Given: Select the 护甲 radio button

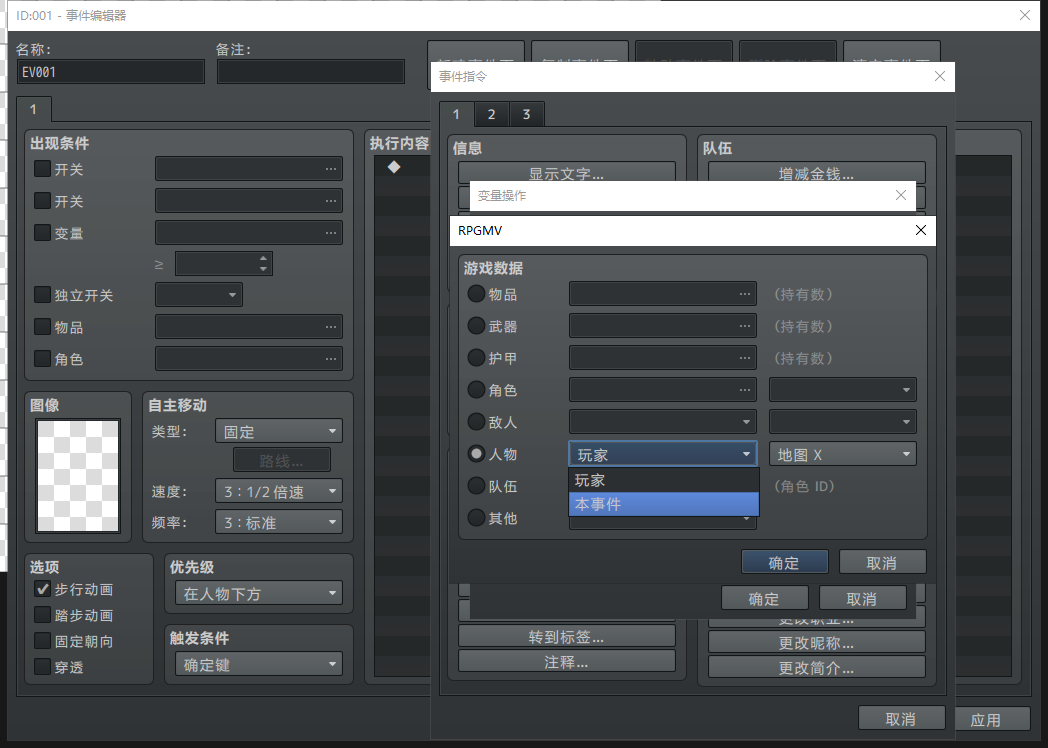Looking at the screenshot, I should [x=476, y=358].
